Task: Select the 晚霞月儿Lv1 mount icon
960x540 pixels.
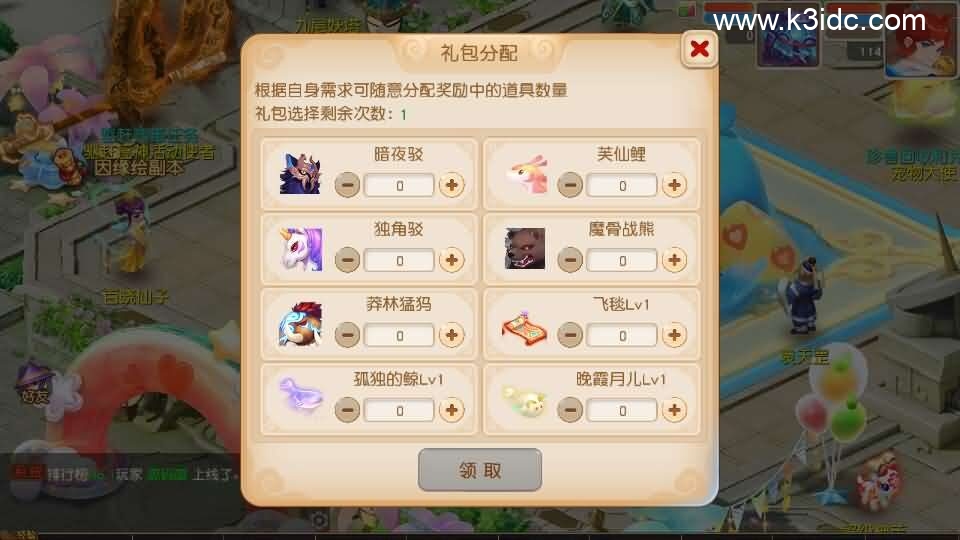Action: [524, 400]
